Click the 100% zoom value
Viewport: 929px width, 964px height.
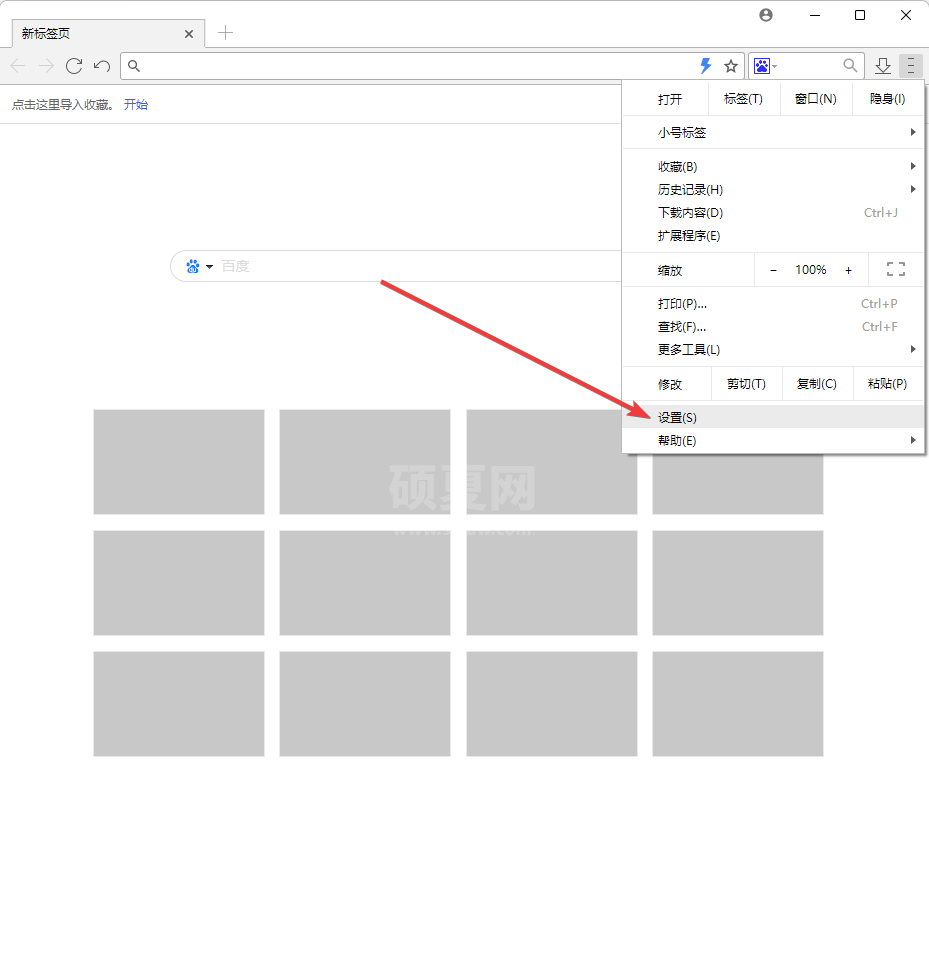point(810,270)
